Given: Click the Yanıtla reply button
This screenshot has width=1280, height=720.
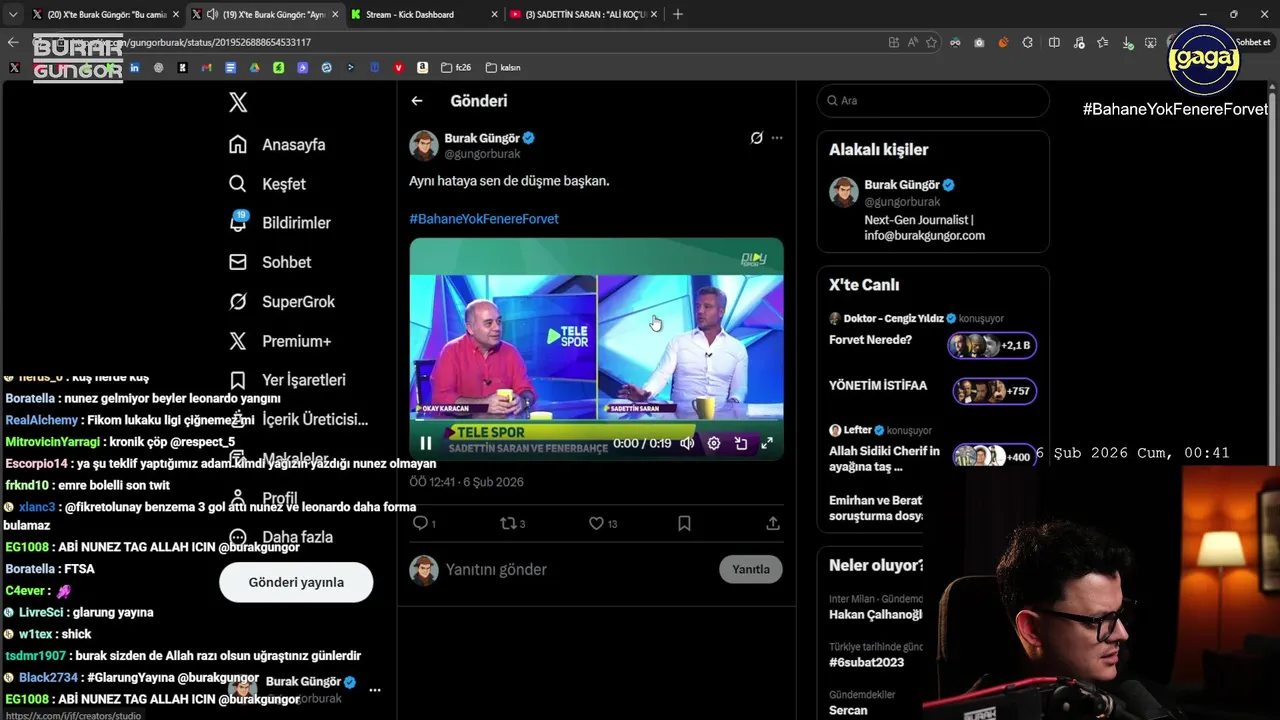Looking at the screenshot, I should point(751,569).
